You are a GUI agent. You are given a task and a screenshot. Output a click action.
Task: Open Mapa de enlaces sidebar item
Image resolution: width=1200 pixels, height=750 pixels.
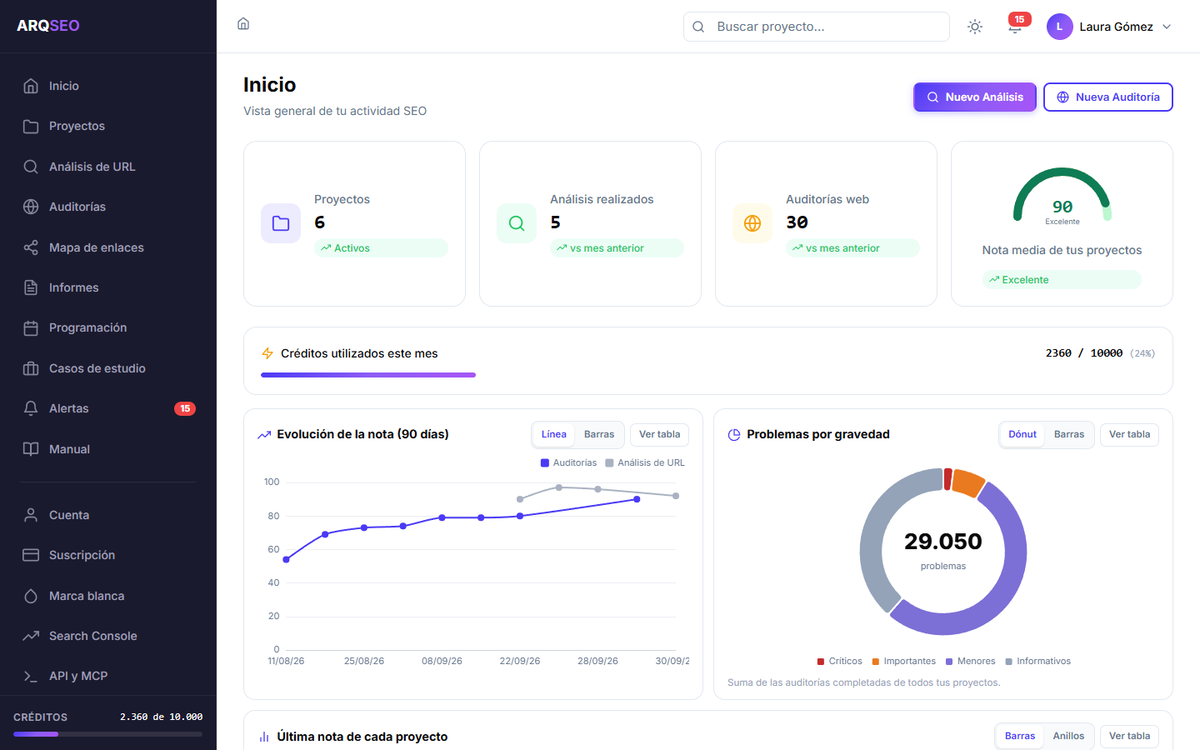[108, 247]
